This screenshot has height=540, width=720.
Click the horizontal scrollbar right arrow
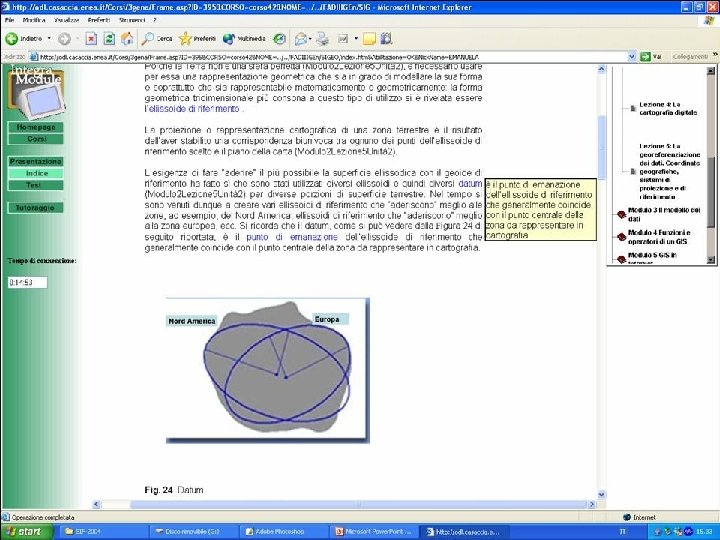592,504
